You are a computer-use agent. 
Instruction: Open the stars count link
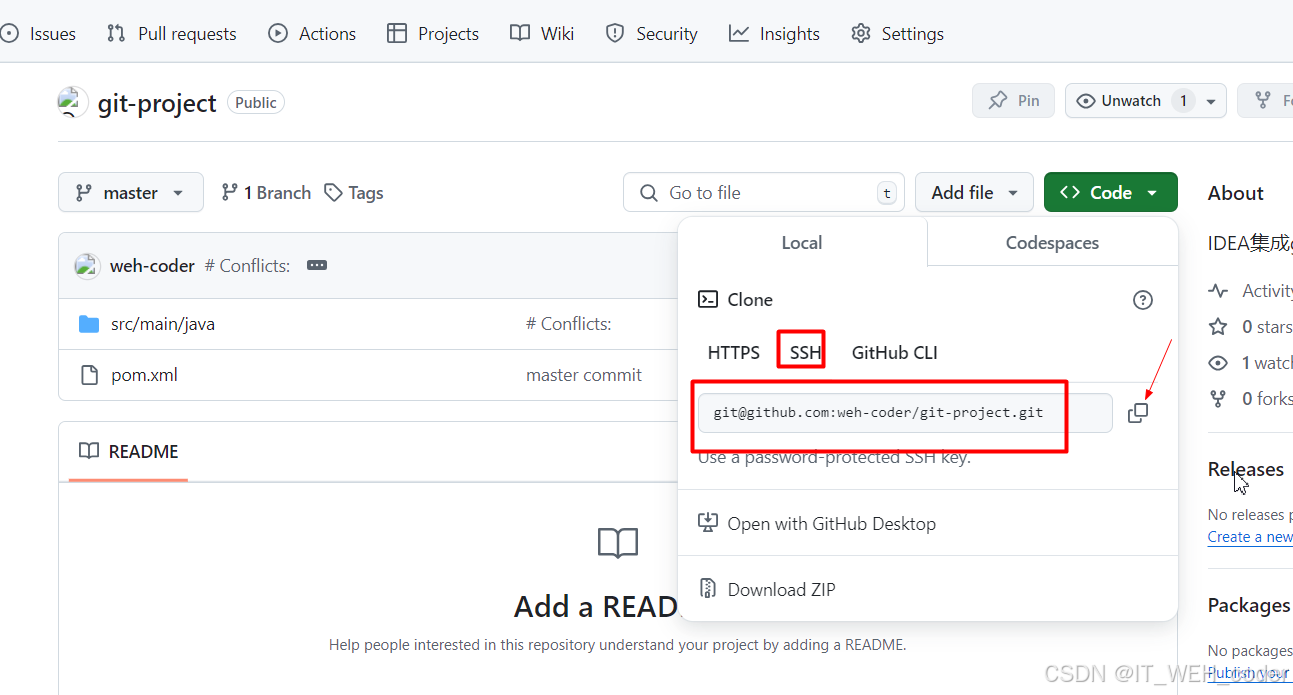(x=1267, y=327)
